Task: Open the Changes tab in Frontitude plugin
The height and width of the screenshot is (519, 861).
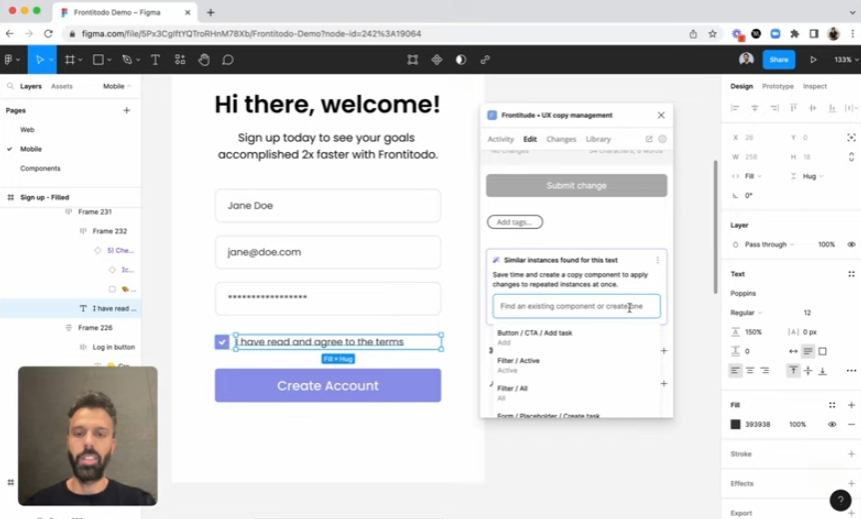Action: pos(561,139)
